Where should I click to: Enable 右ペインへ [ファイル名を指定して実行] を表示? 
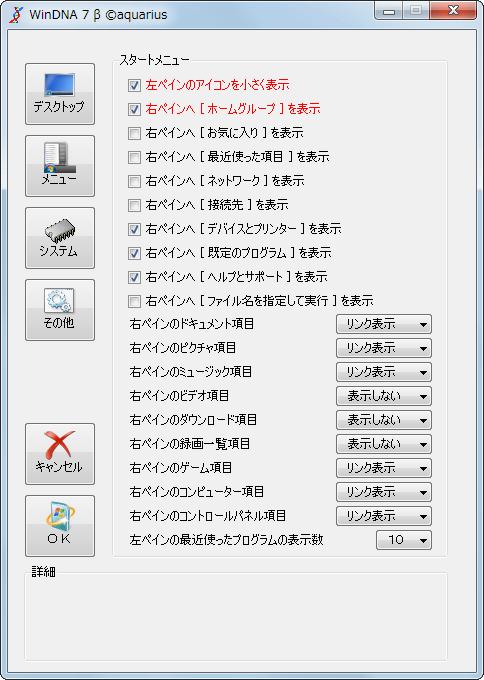[x=134, y=301]
